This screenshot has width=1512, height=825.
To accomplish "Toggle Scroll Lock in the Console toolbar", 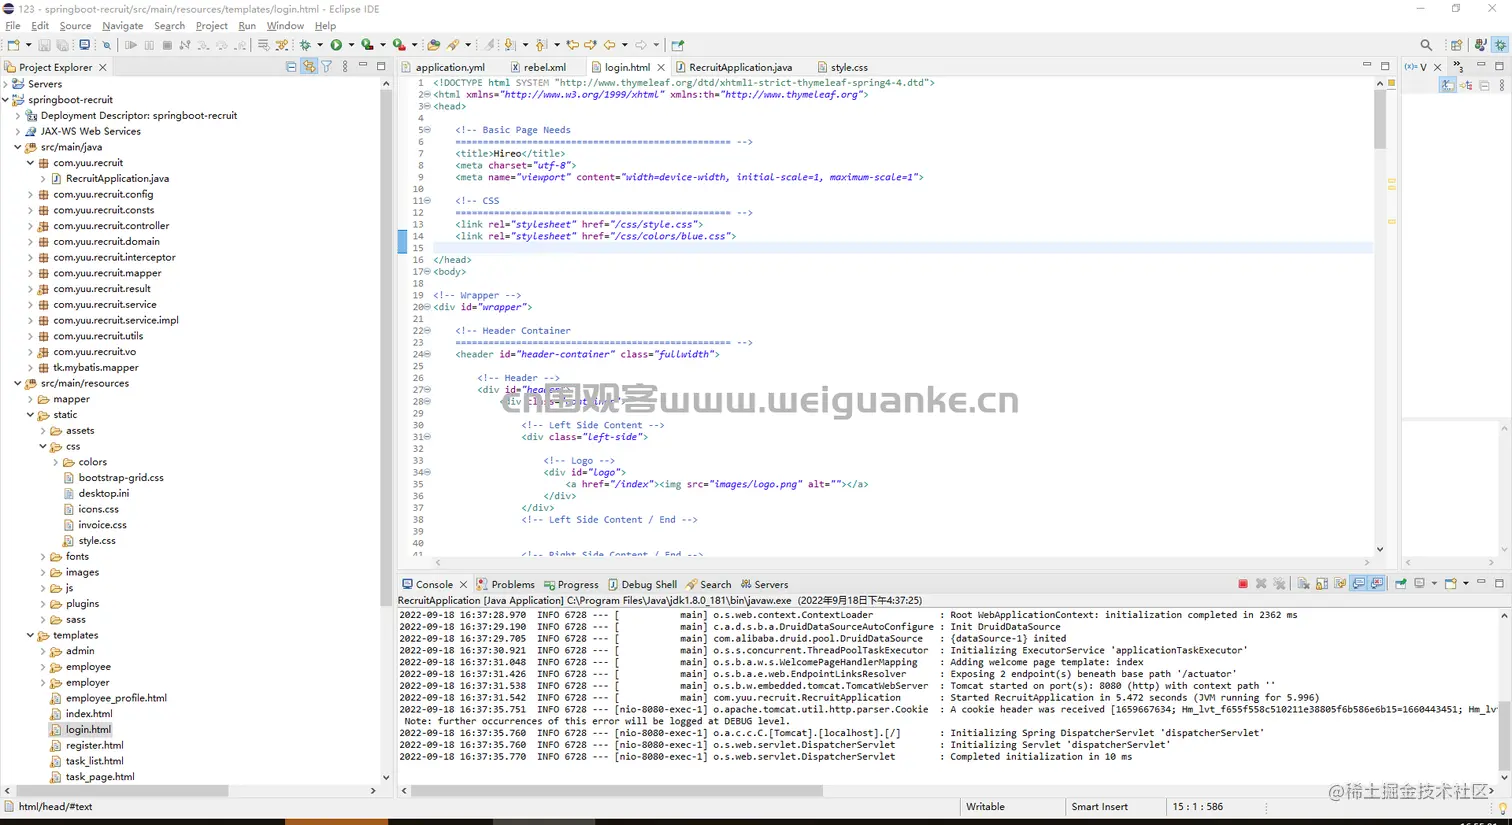I will [1322, 584].
